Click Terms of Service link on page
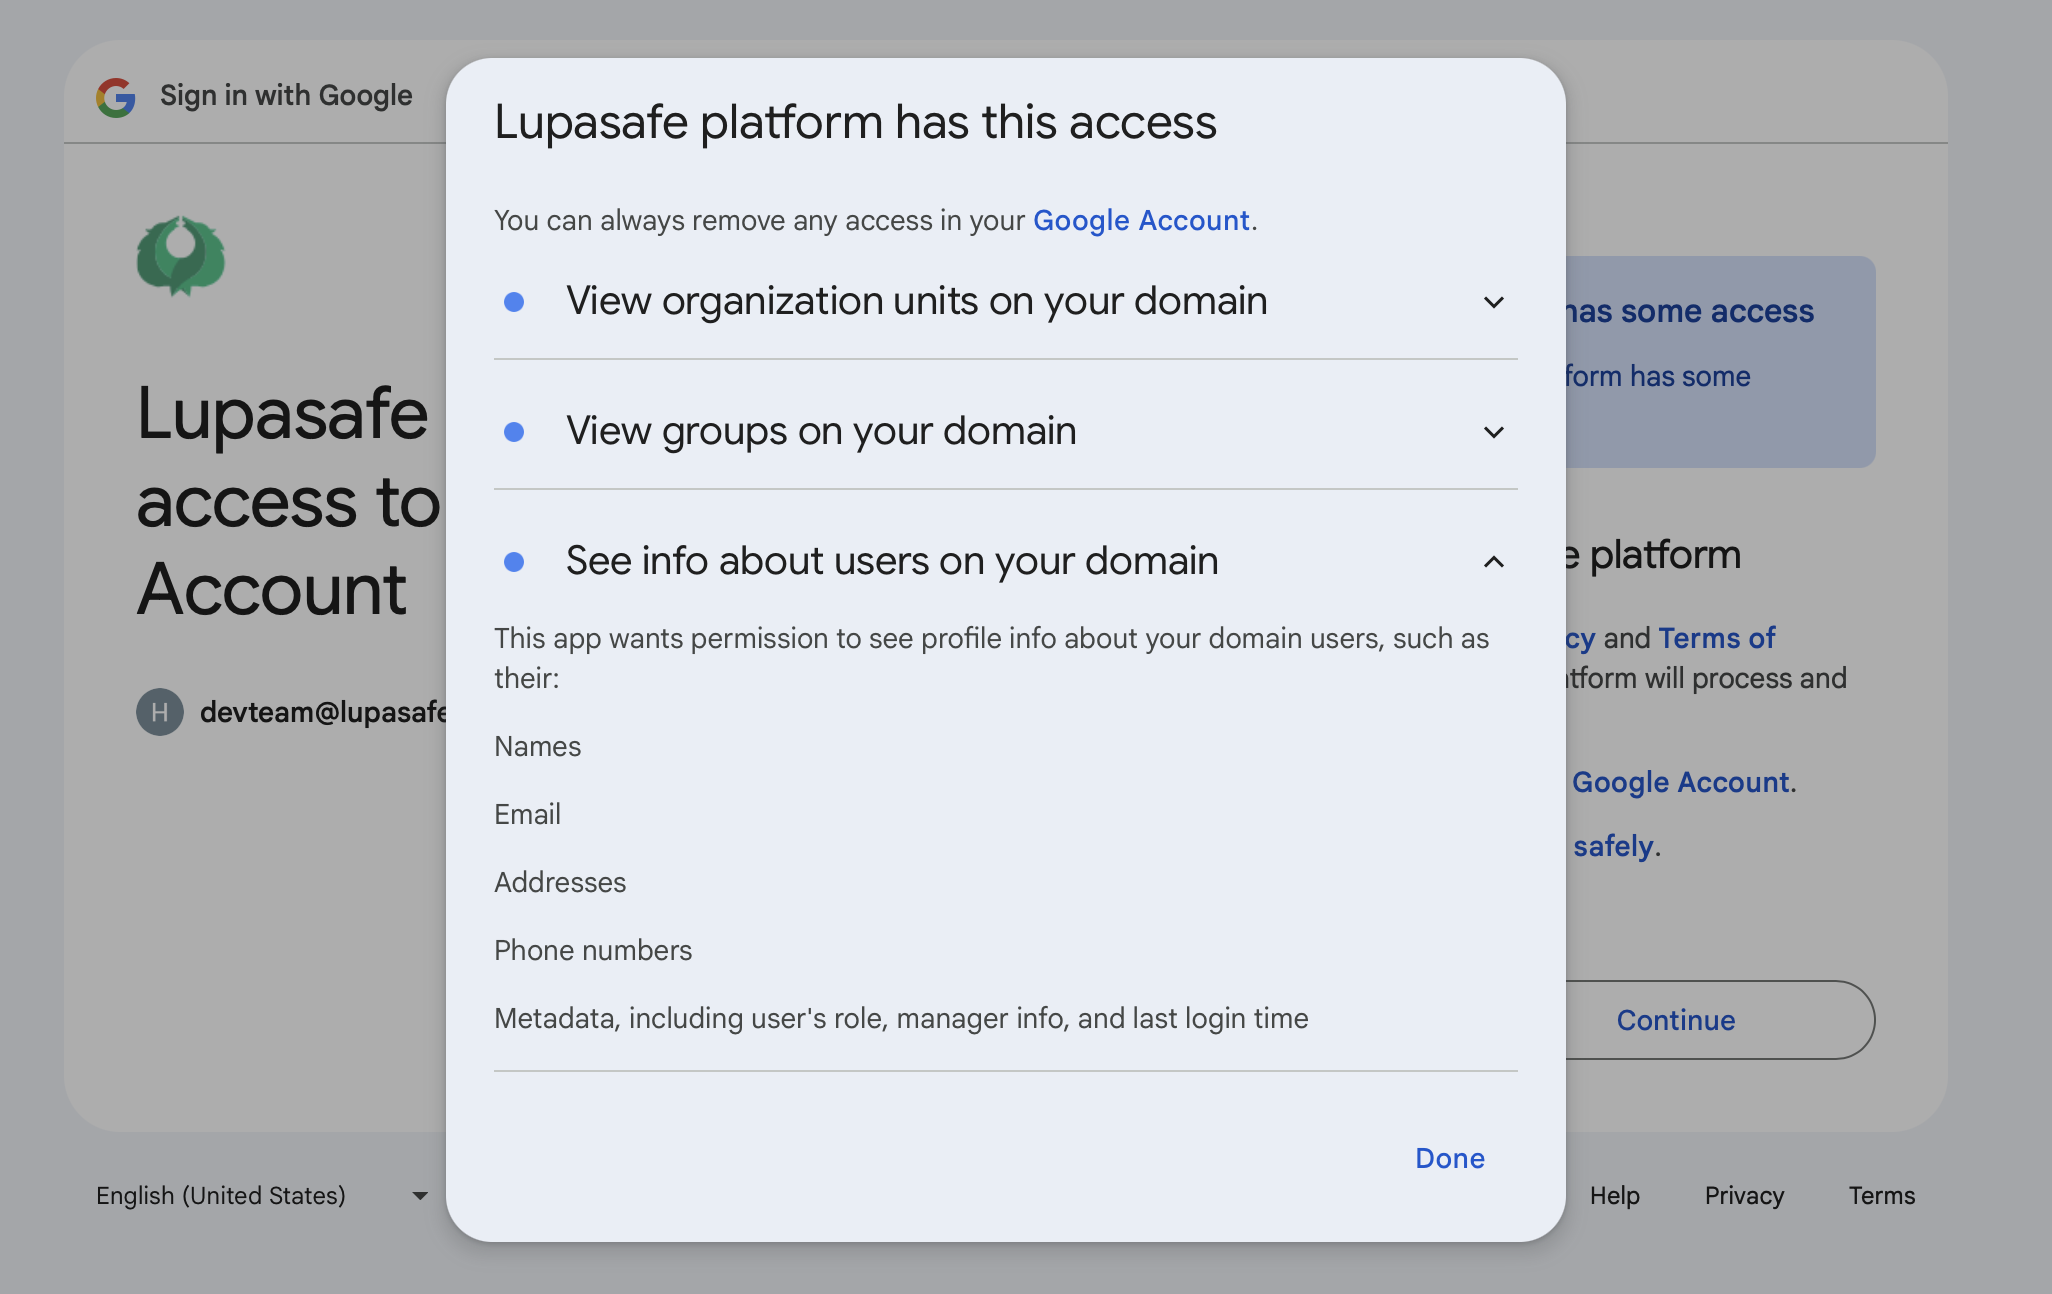Viewport: 2052px width, 1294px height. tap(1716, 638)
